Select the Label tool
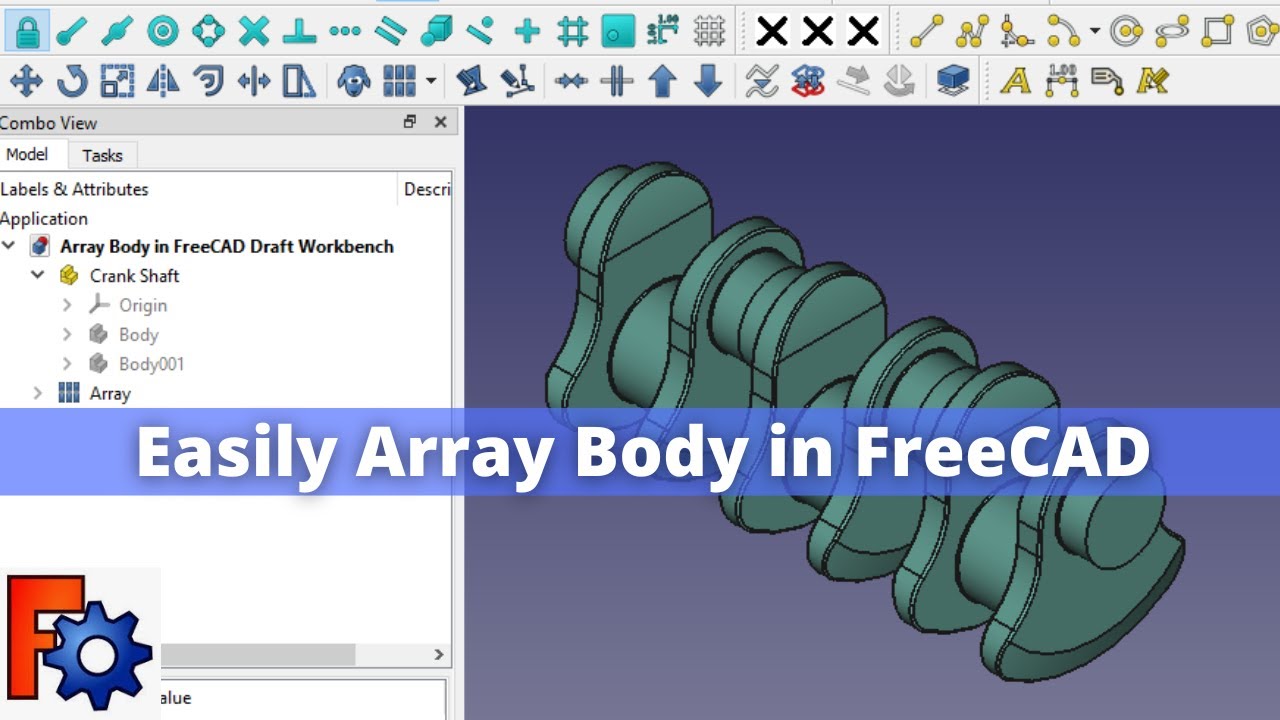The height and width of the screenshot is (720, 1280). coord(1107,80)
